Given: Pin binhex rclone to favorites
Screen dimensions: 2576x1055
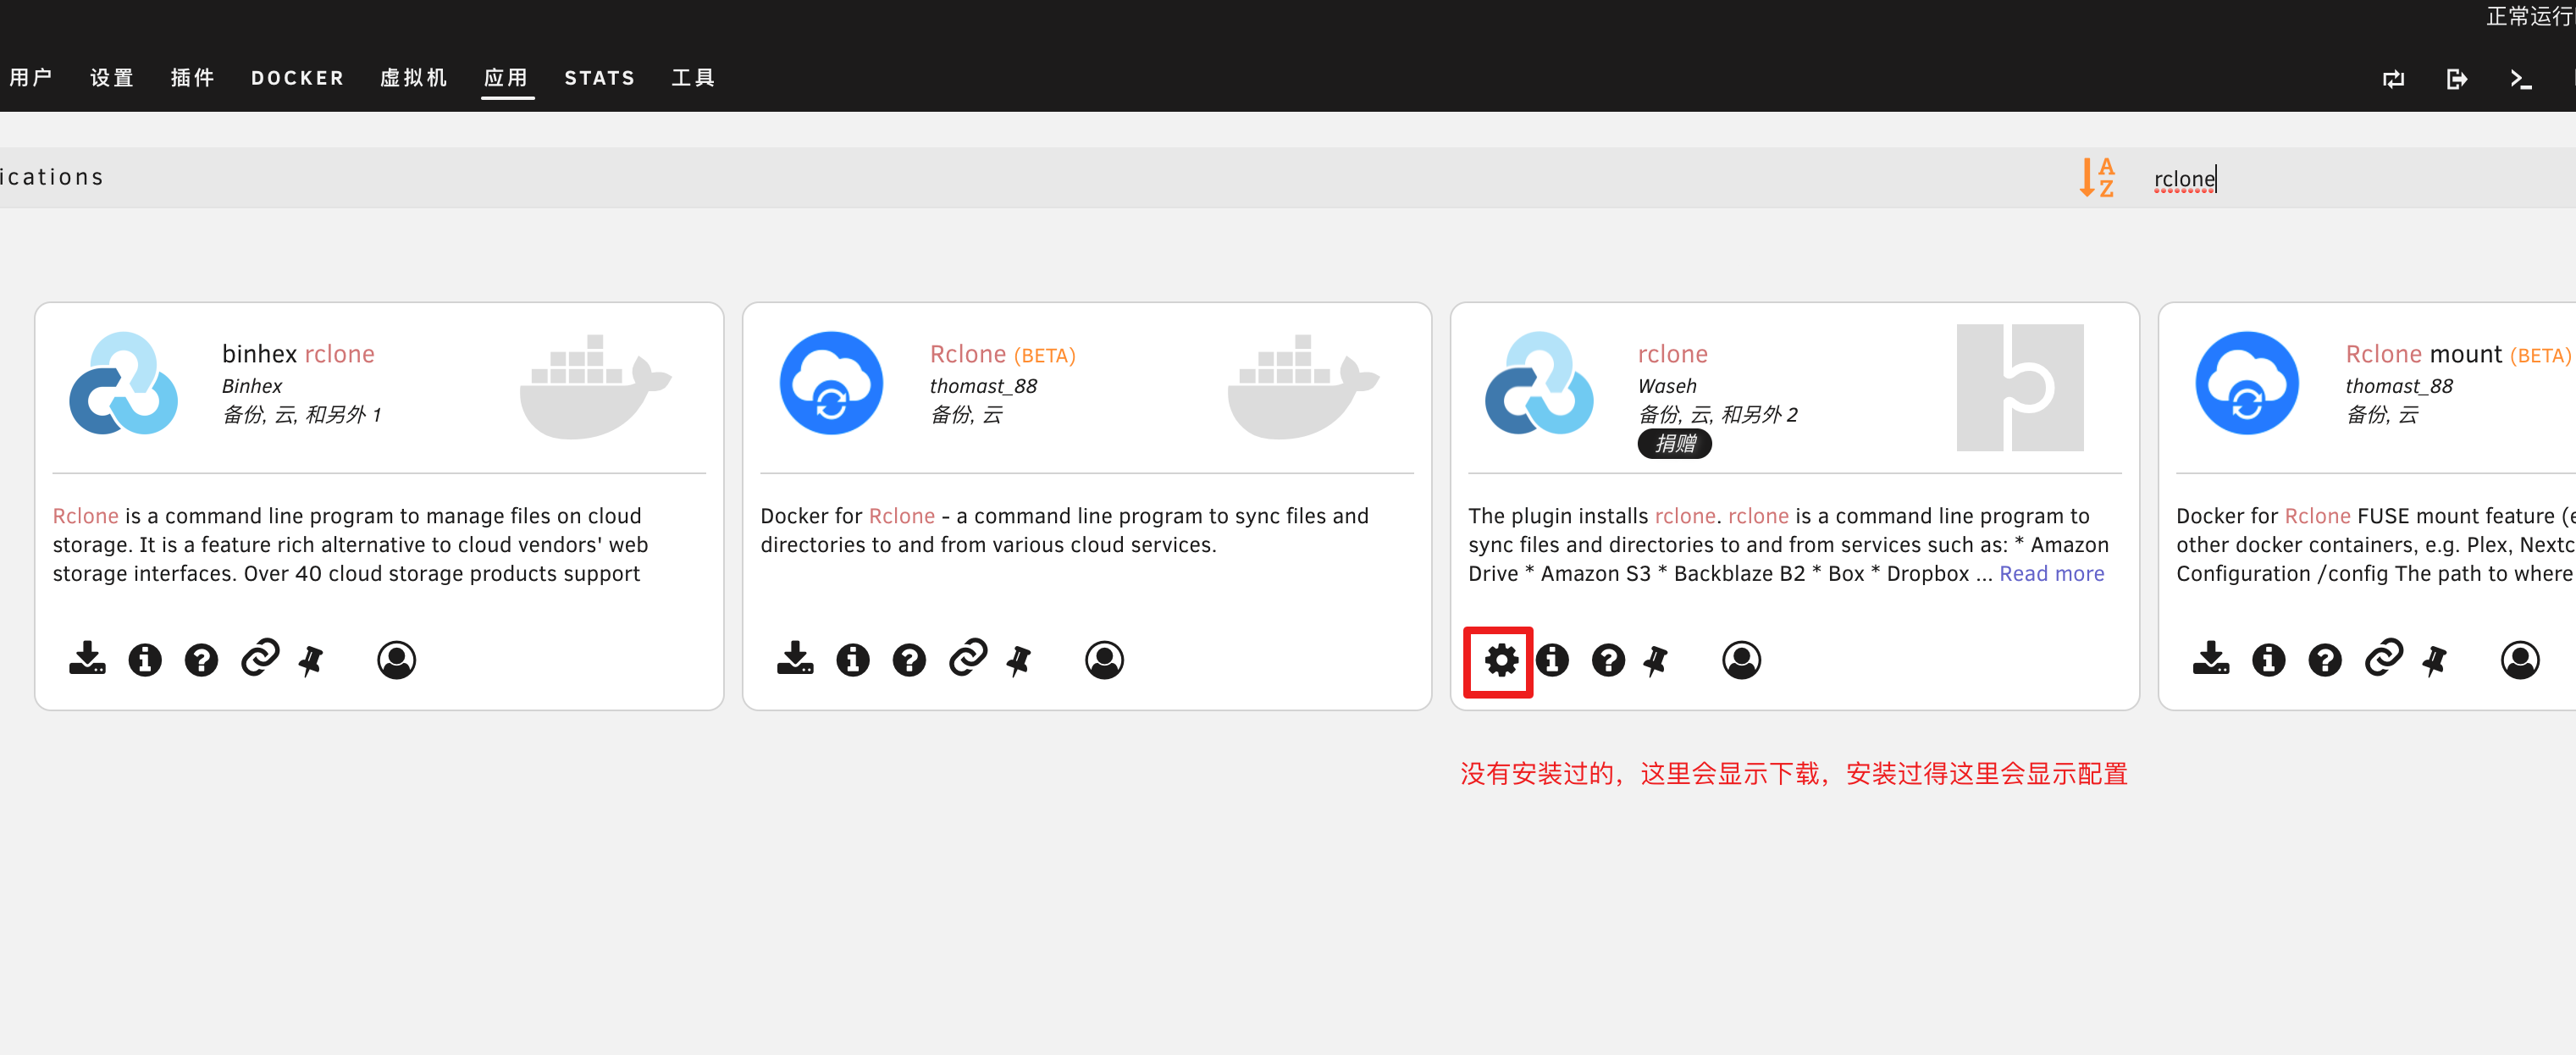Looking at the screenshot, I should point(310,660).
